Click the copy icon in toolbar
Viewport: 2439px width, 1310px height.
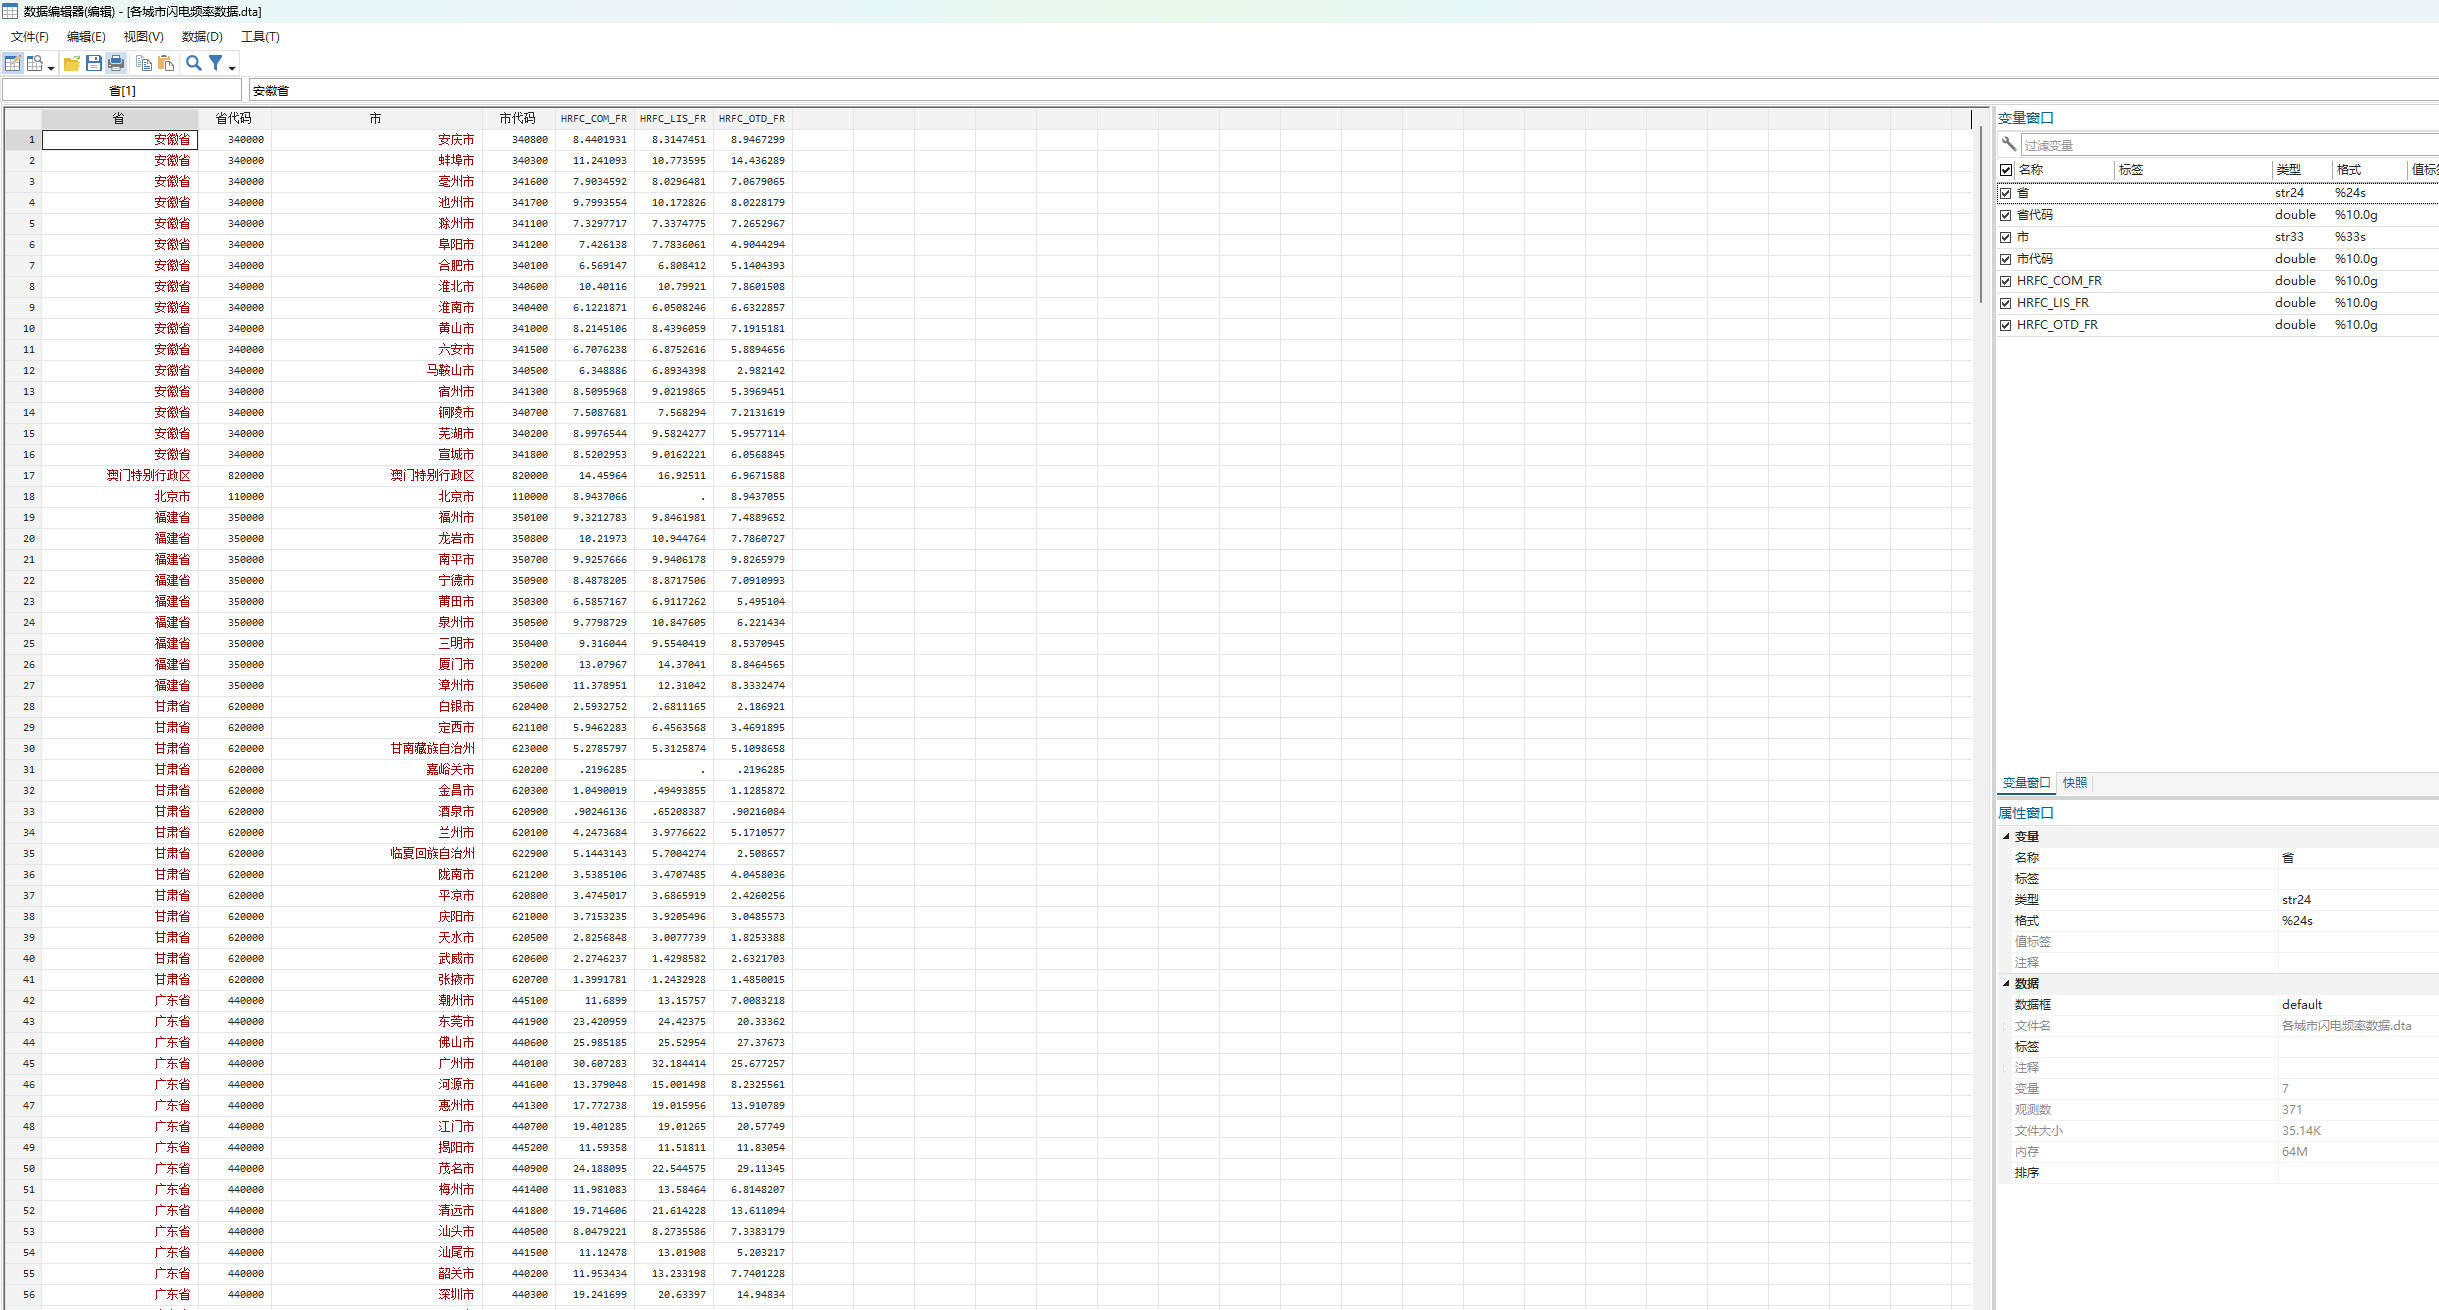click(144, 63)
